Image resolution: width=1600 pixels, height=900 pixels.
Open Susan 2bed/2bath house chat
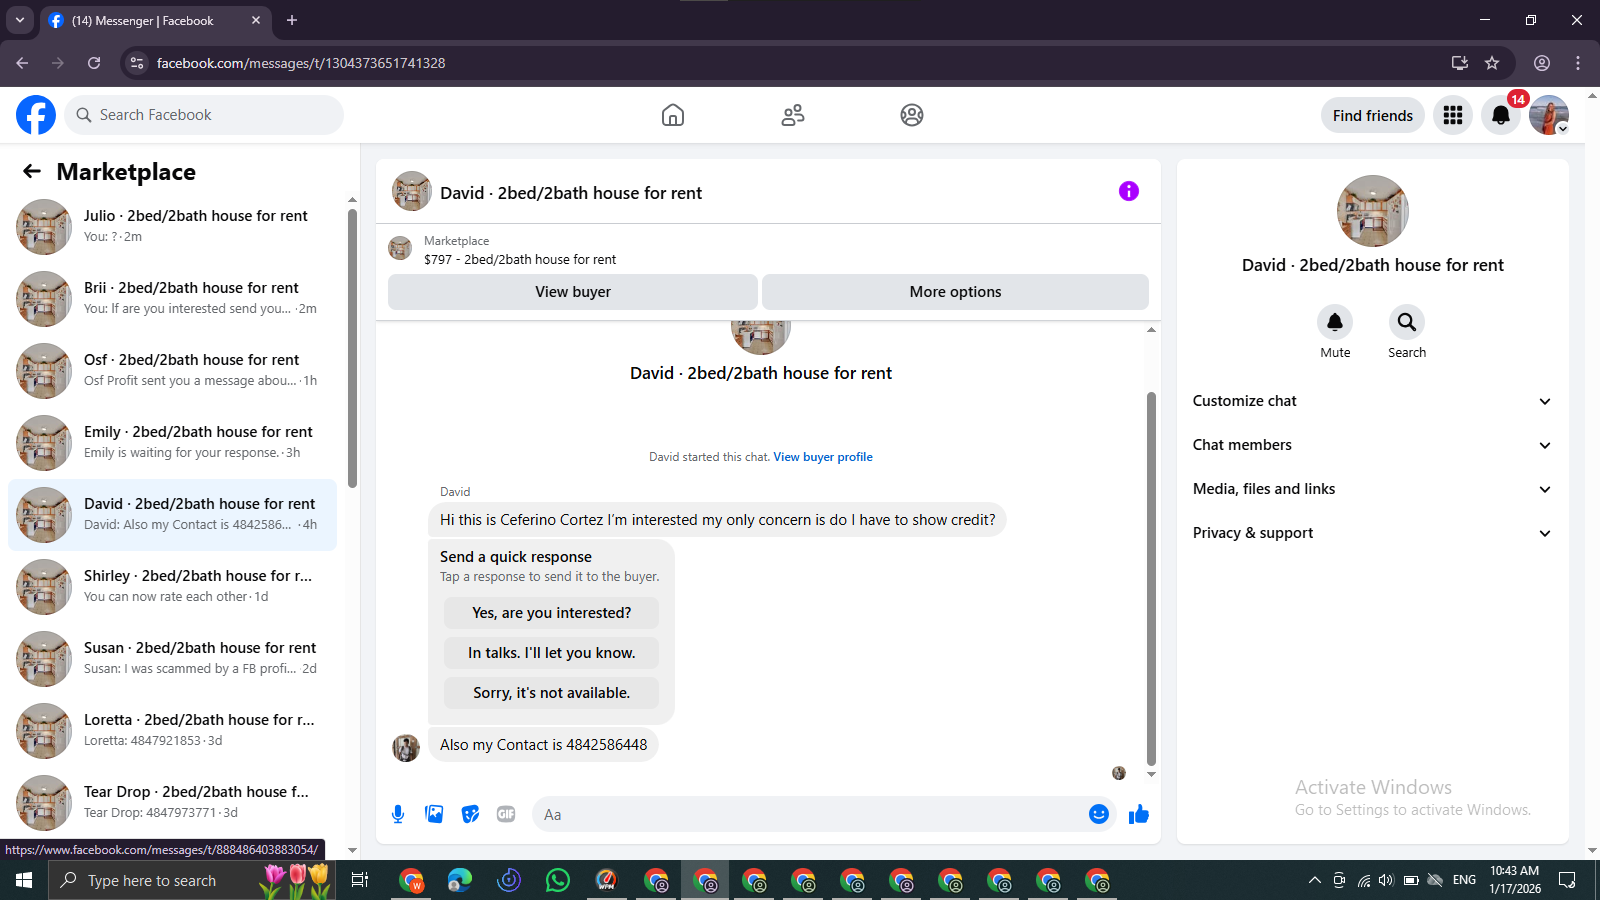pos(172,659)
